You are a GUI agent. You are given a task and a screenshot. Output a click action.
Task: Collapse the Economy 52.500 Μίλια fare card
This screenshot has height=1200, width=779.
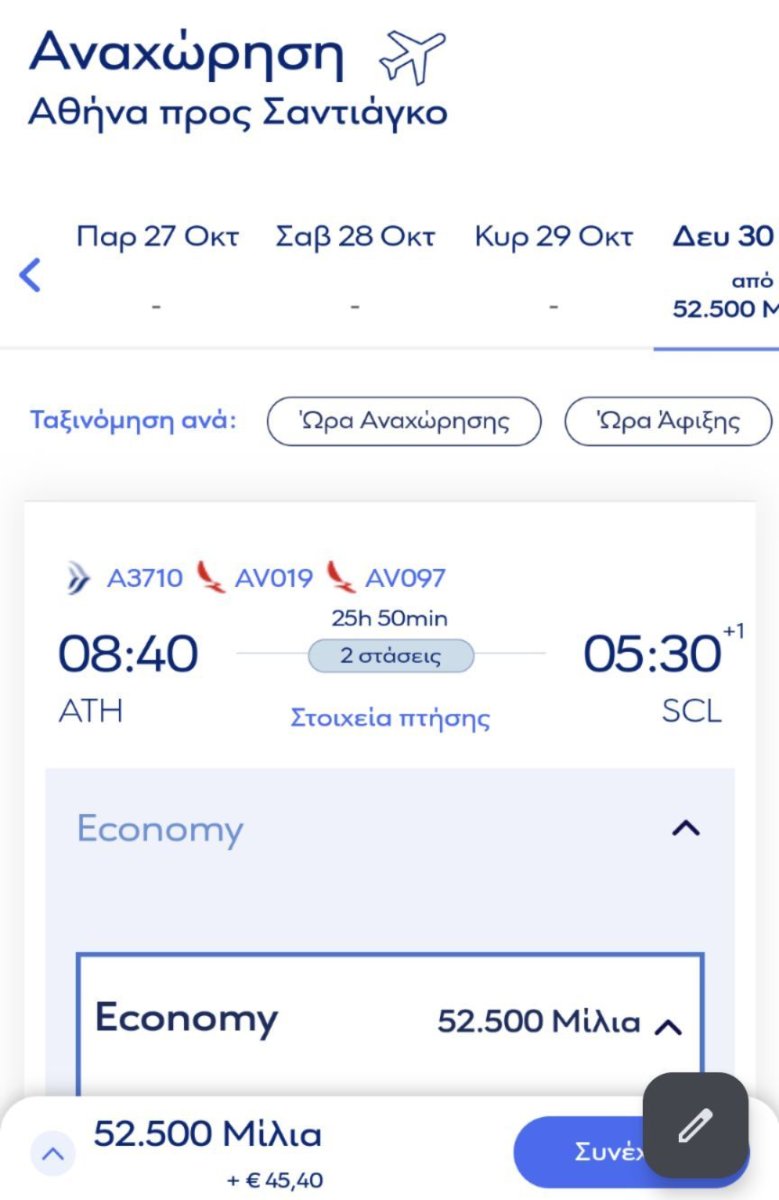(668, 1025)
